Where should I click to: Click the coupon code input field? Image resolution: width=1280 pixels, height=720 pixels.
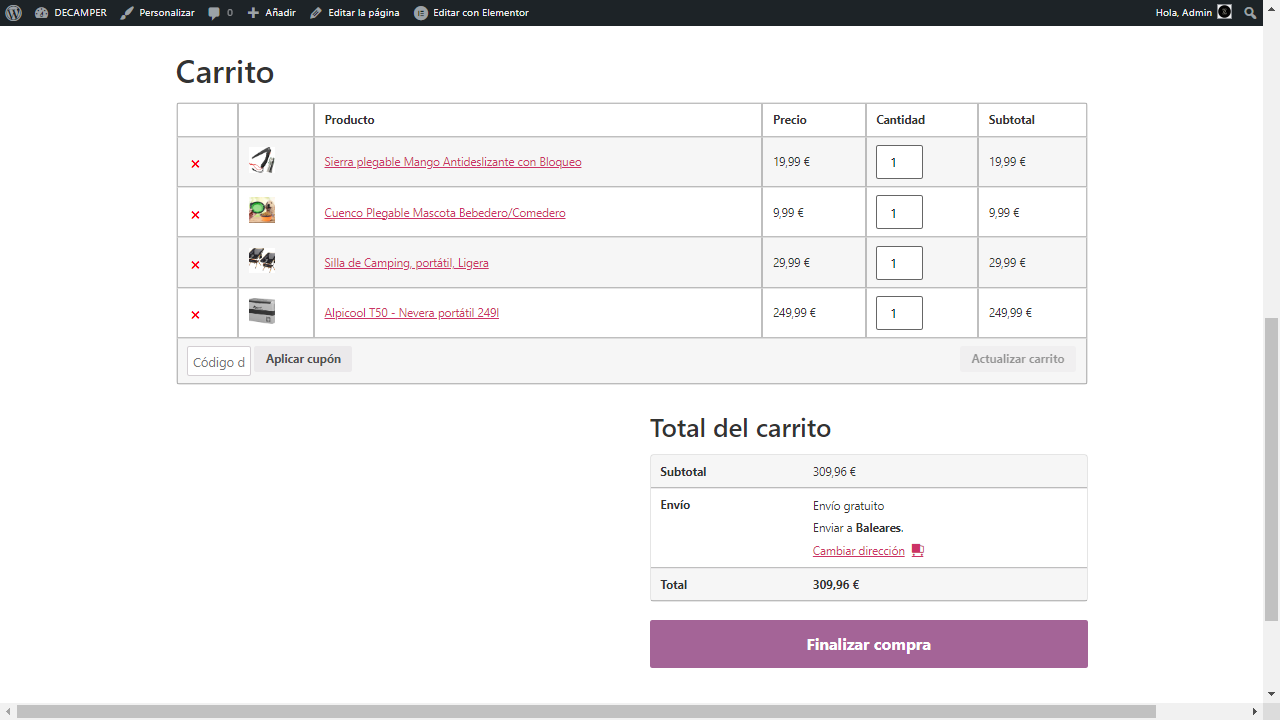(219, 361)
